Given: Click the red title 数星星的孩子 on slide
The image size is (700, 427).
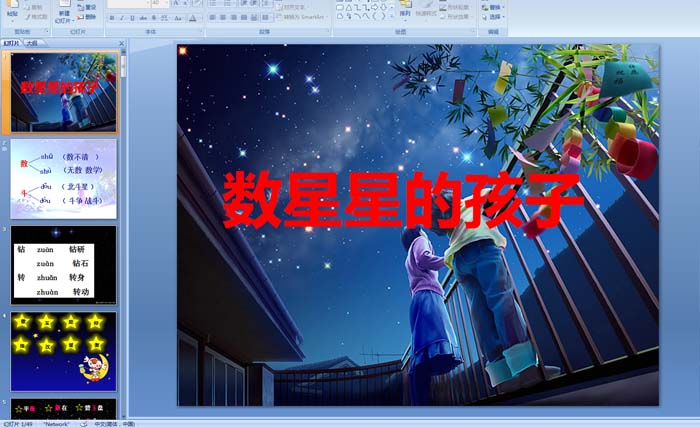Looking at the screenshot, I should point(403,200).
